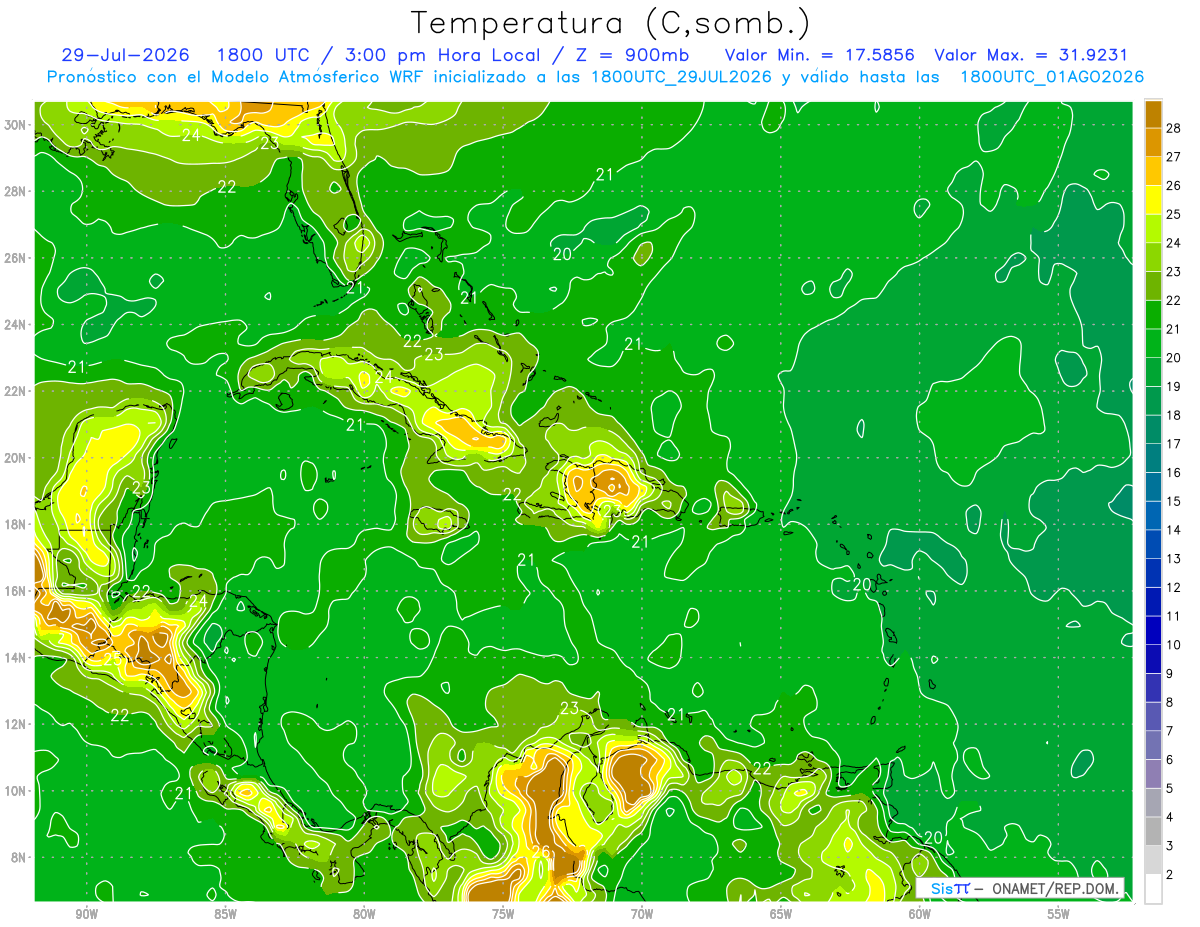
Task: Click the 70W longitude axis label
Action: coord(642,914)
